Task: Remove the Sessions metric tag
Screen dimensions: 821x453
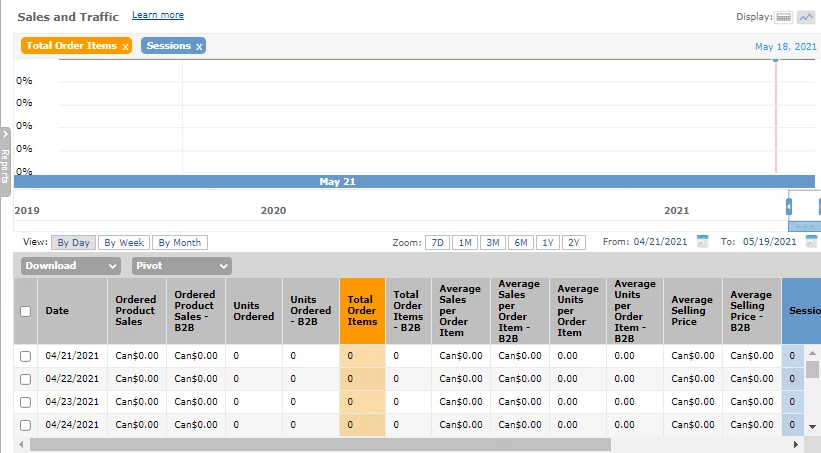Action: (x=199, y=47)
